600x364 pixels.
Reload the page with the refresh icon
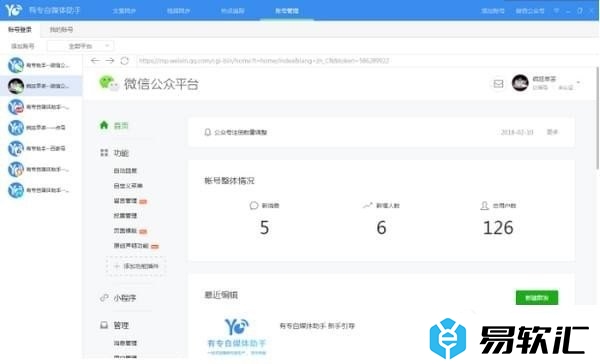point(124,60)
